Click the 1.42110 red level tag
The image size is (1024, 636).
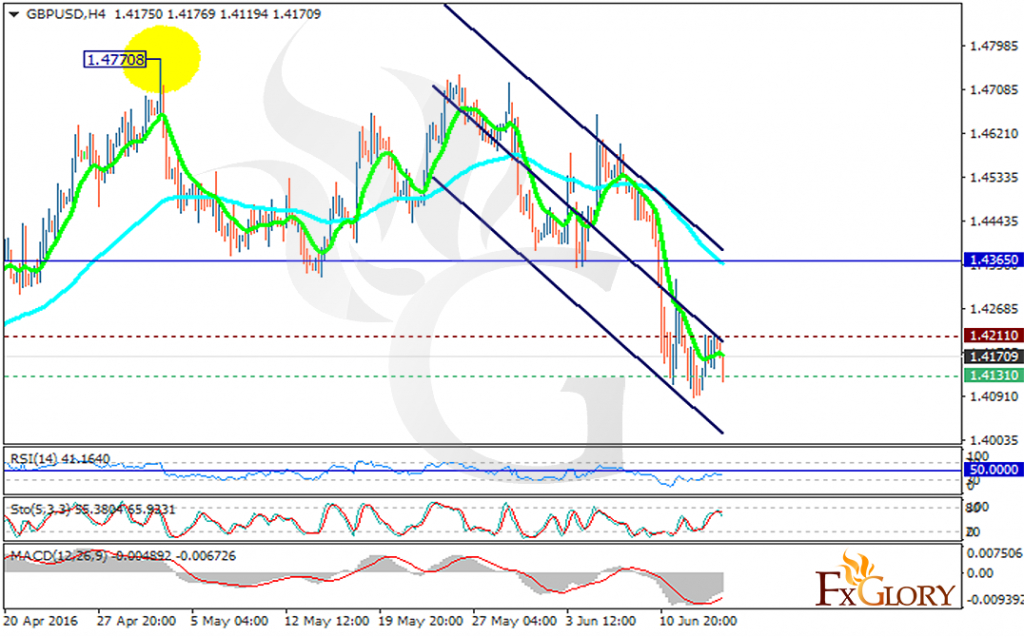click(993, 336)
